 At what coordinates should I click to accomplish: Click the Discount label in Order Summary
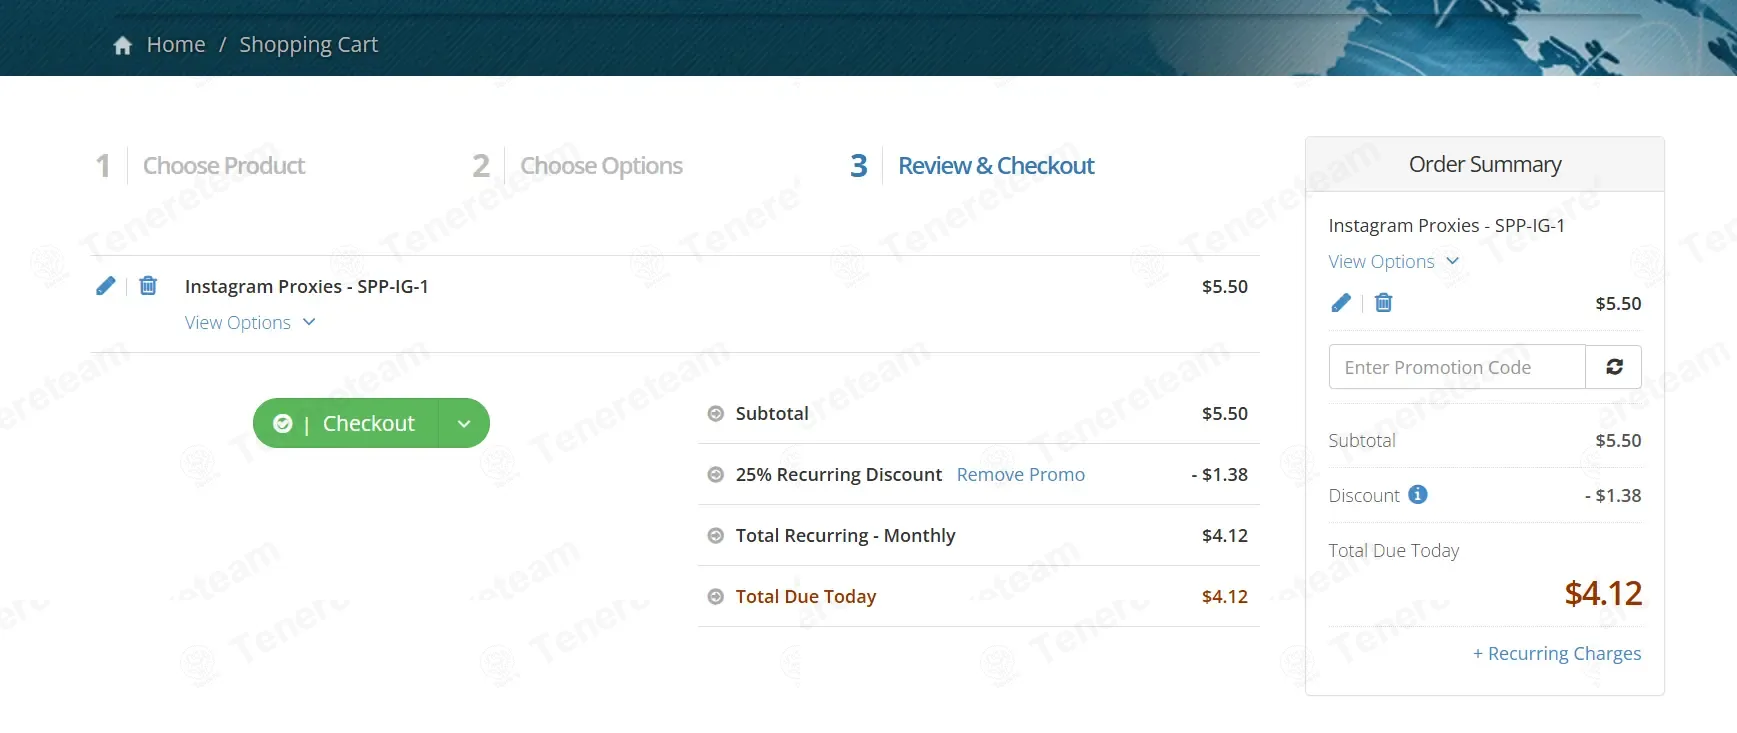(1364, 496)
